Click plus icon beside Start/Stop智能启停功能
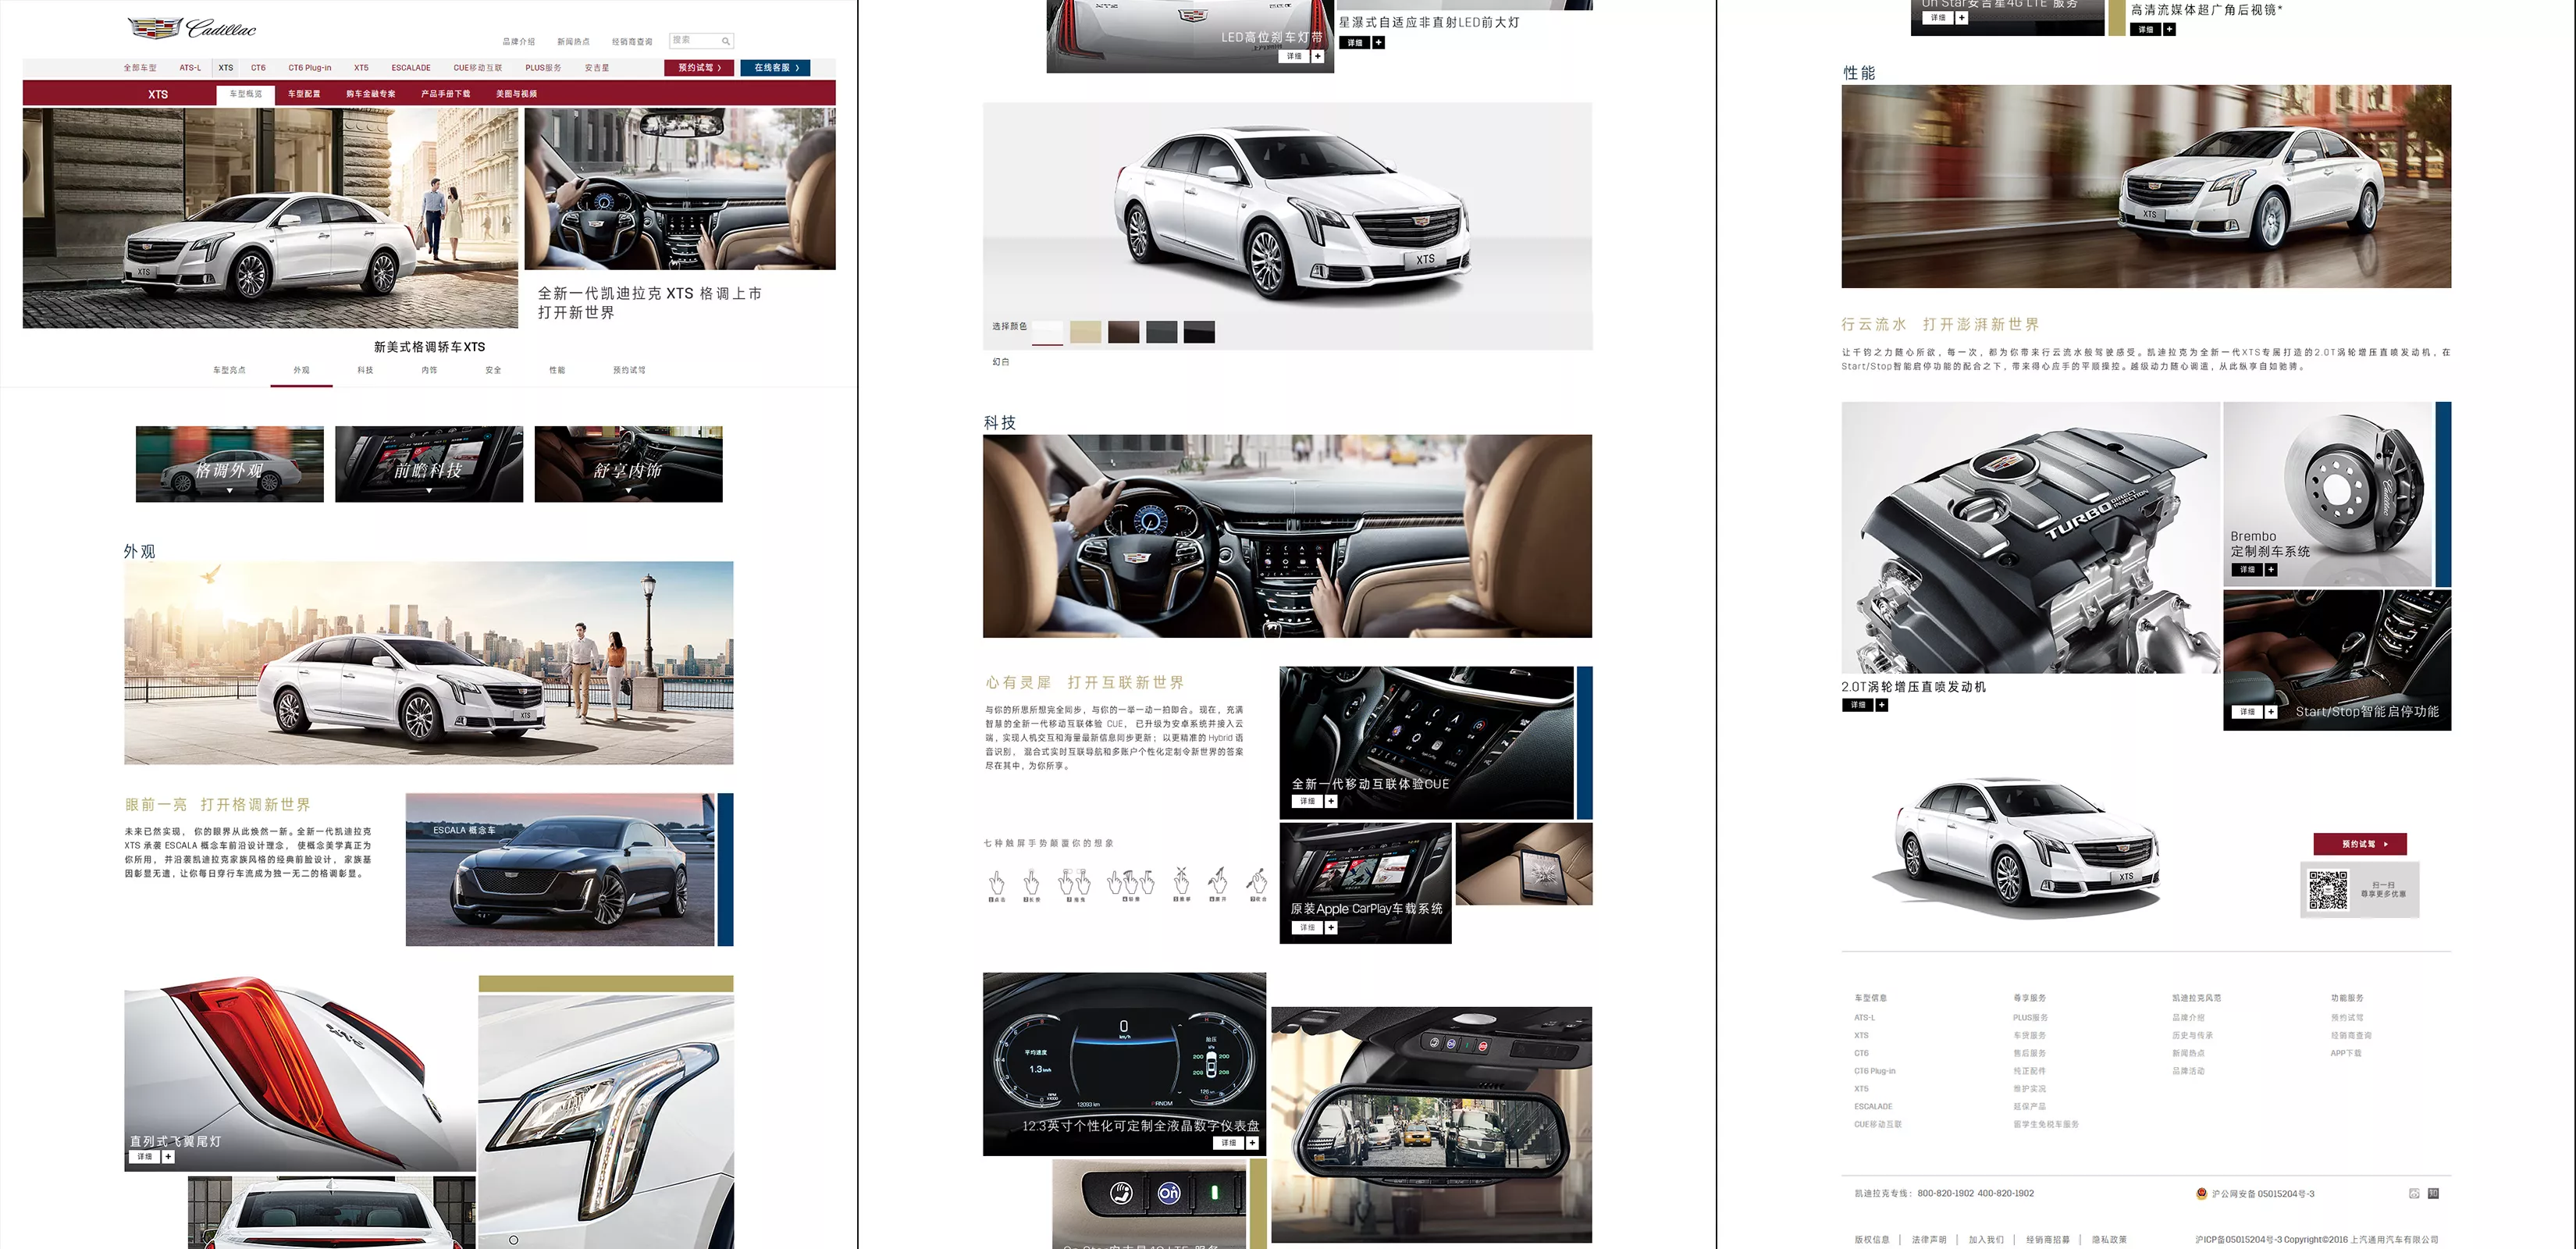The image size is (2576, 1249). [2271, 712]
